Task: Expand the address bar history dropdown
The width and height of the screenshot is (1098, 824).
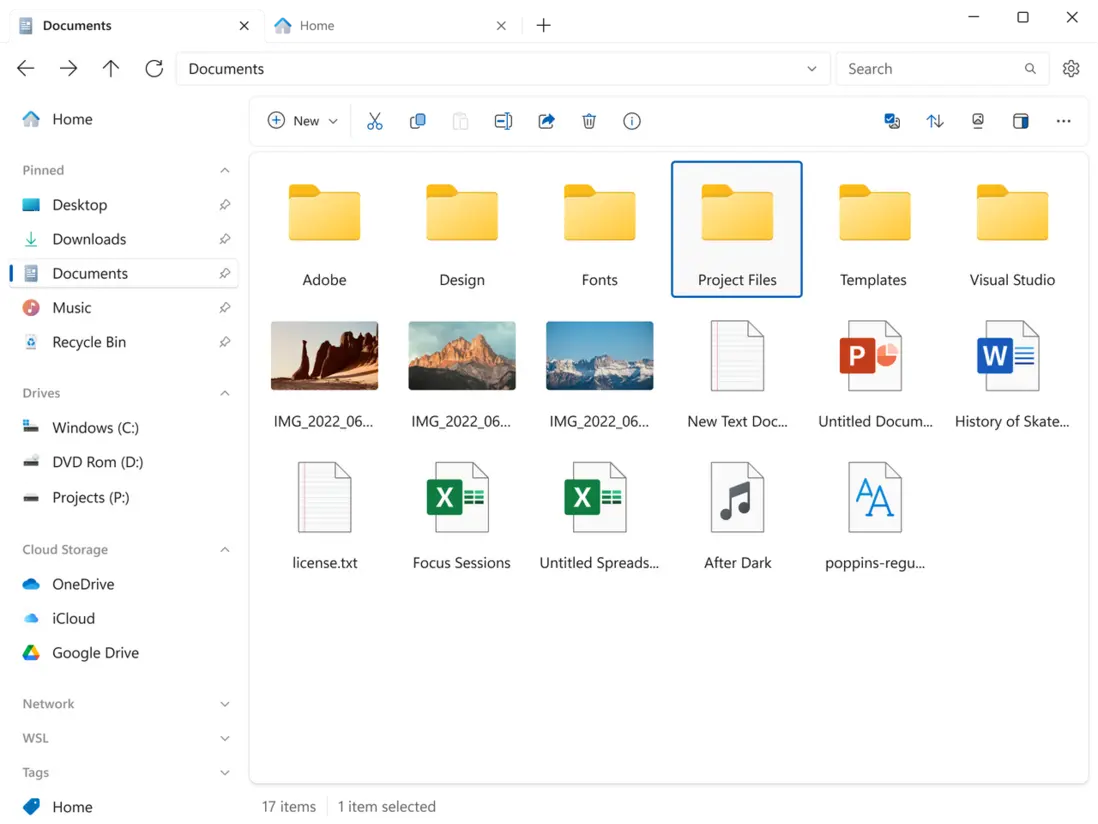Action: (812, 69)
